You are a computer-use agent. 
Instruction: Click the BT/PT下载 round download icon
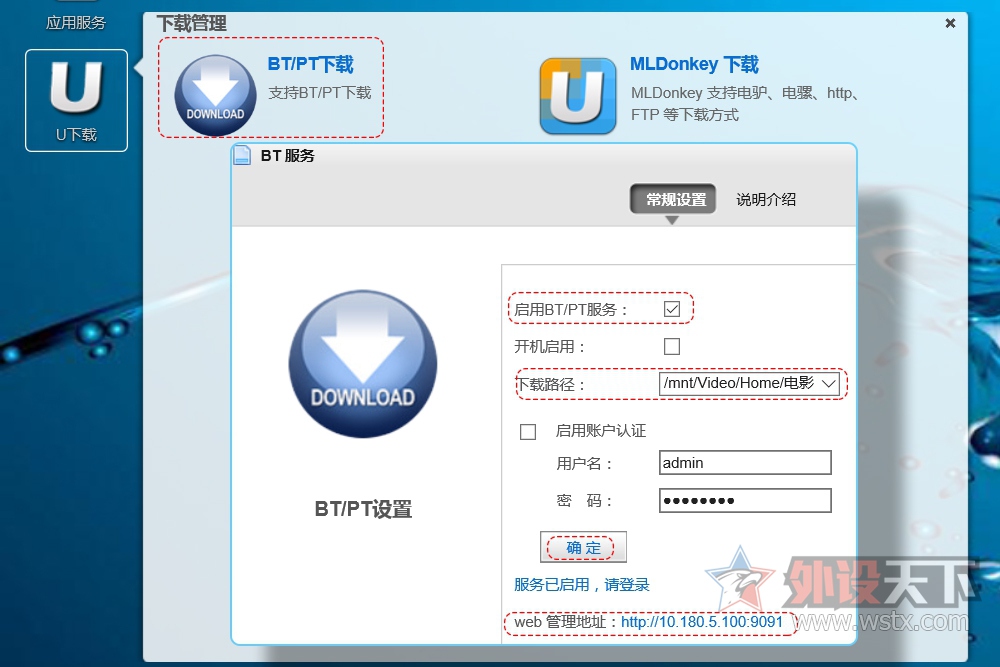pos(216,95)
